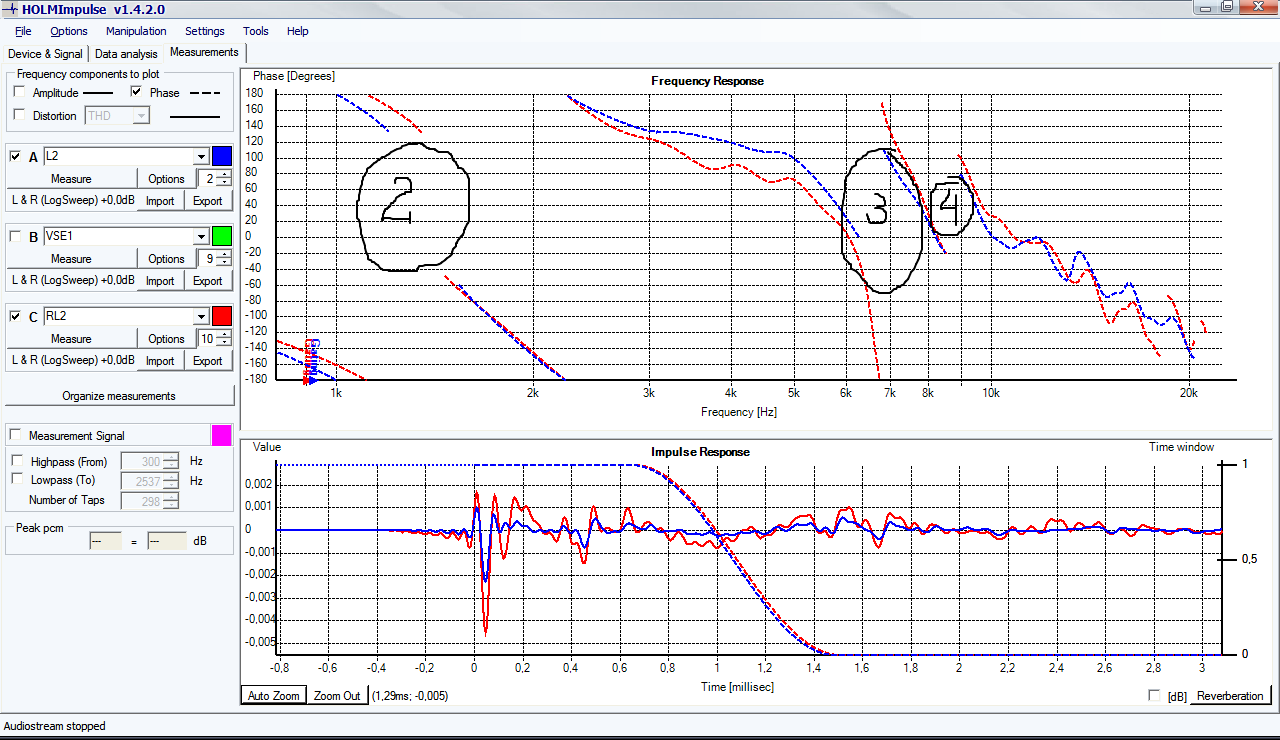Open the L2 measurement name dropdown
1280x740 pixels.
point(201,157)
